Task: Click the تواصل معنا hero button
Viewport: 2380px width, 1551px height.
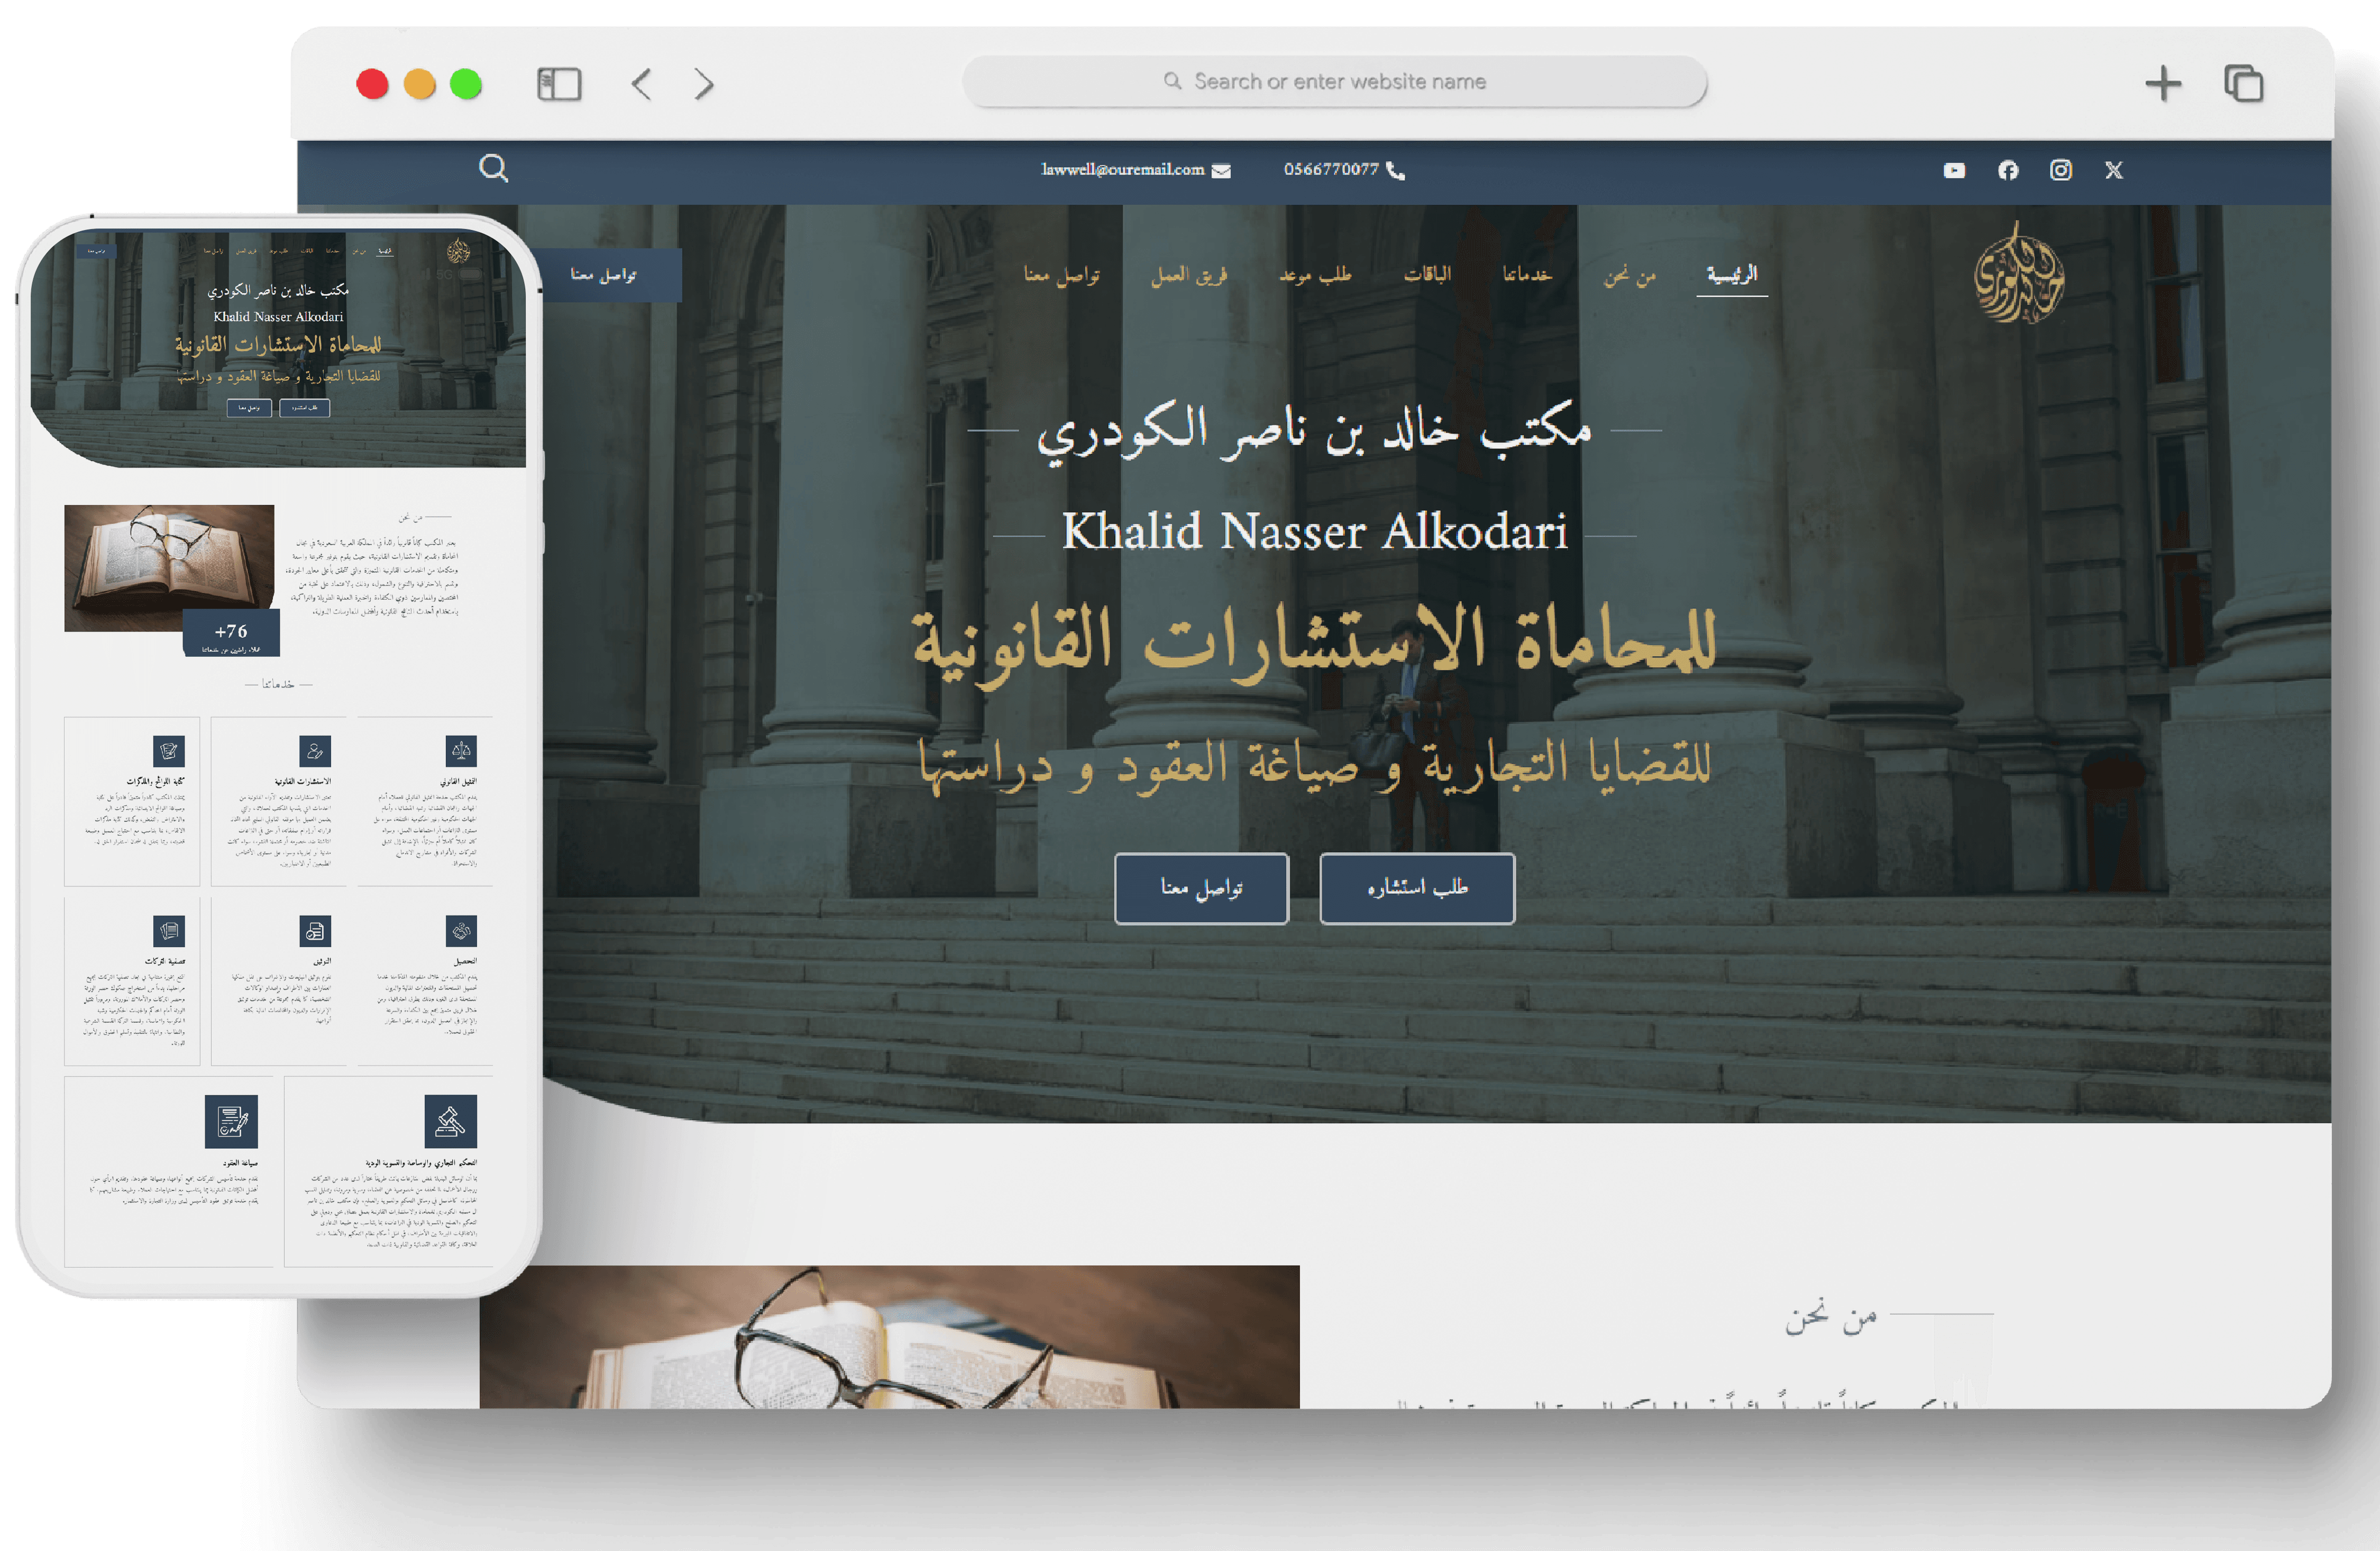Action: coord(1201,888)
